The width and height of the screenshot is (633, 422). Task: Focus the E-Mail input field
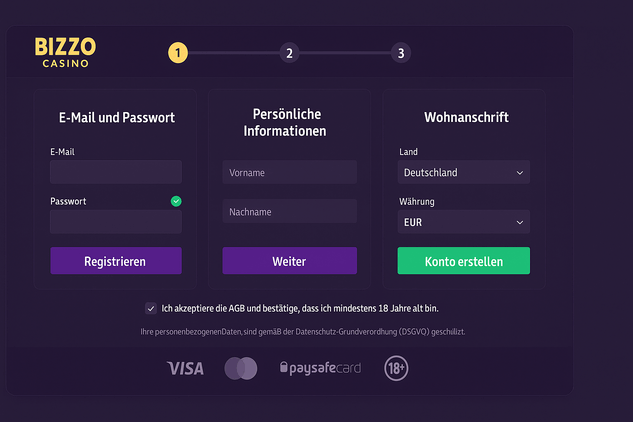click(116, 172)
